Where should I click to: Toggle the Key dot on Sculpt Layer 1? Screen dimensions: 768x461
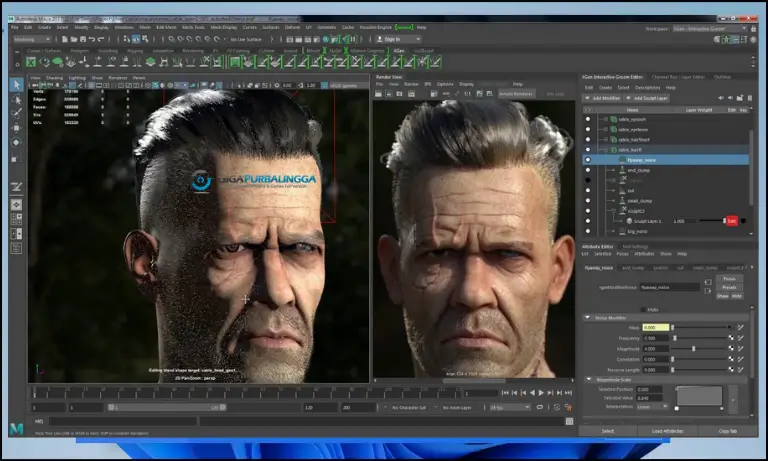(744, 221)
